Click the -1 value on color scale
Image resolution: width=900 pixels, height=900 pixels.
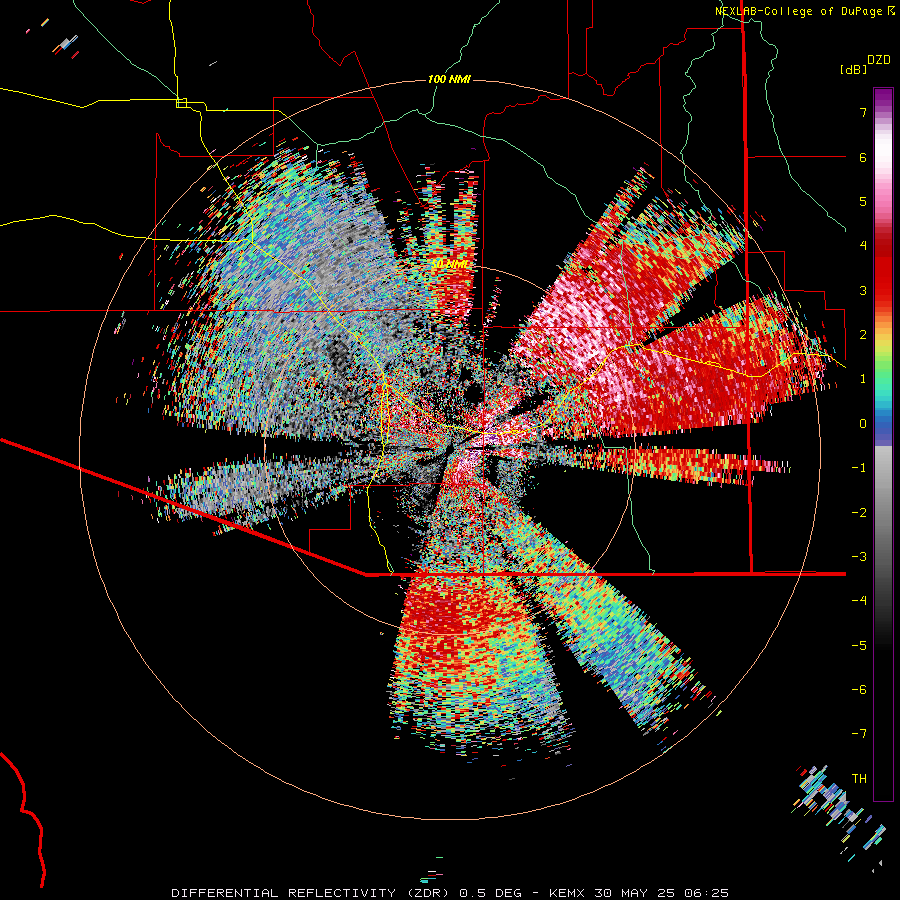tap(859, 468)
